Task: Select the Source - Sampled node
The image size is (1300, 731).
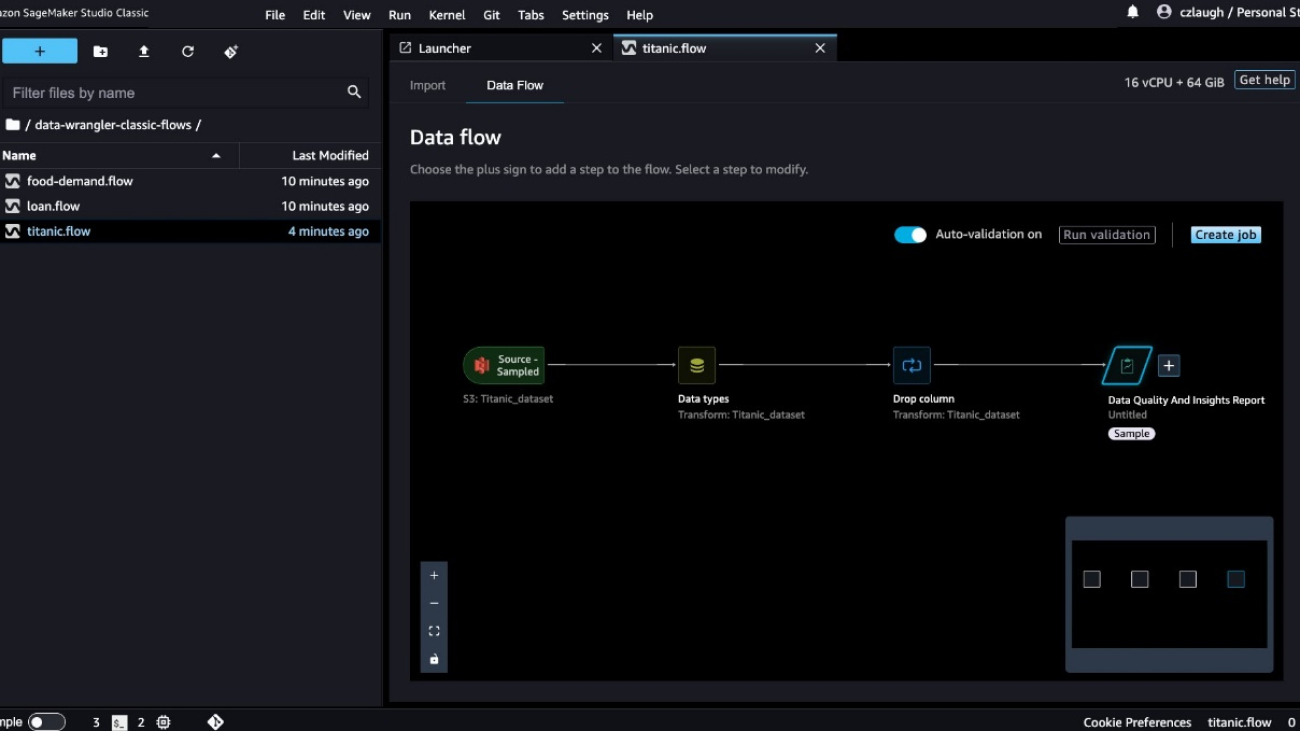Action: click(x=504, y=365)
